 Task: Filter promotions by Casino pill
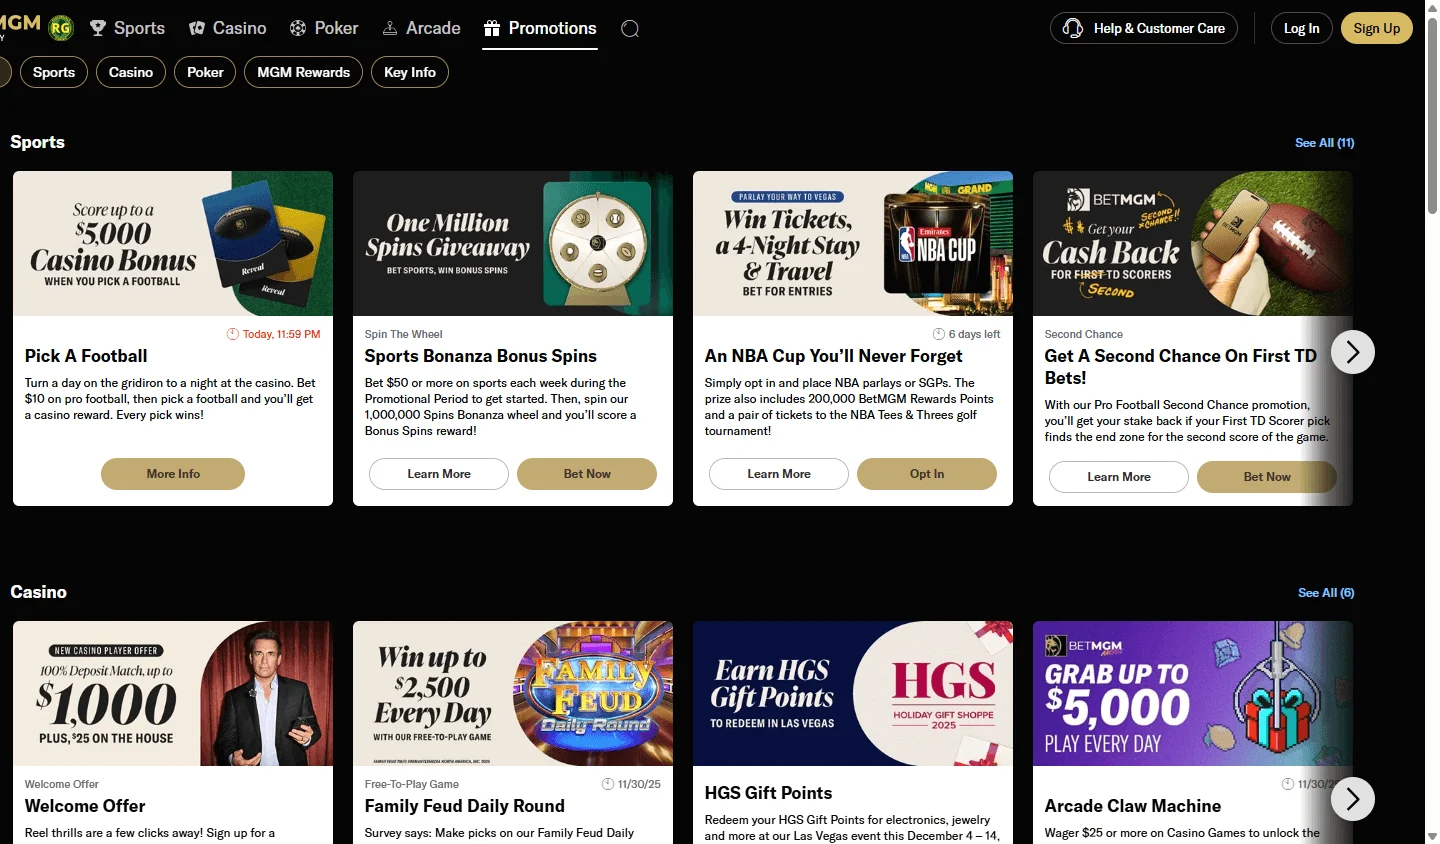131,72
